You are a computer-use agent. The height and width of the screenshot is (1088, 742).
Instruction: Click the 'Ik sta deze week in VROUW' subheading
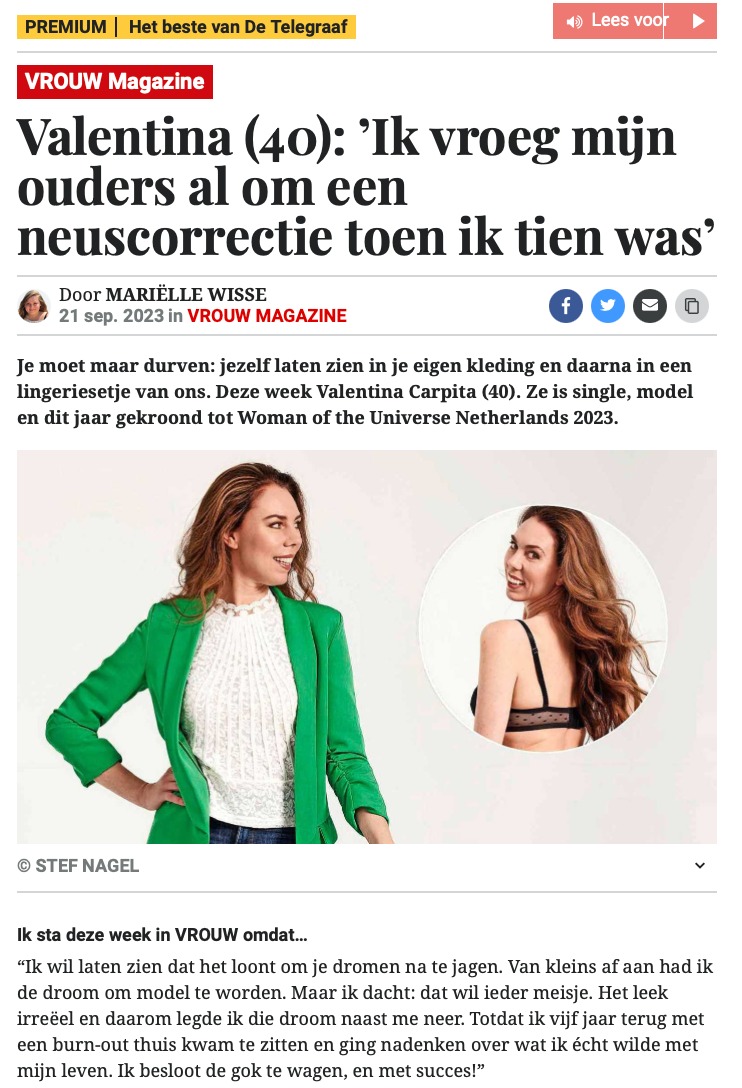click(162, 935)
